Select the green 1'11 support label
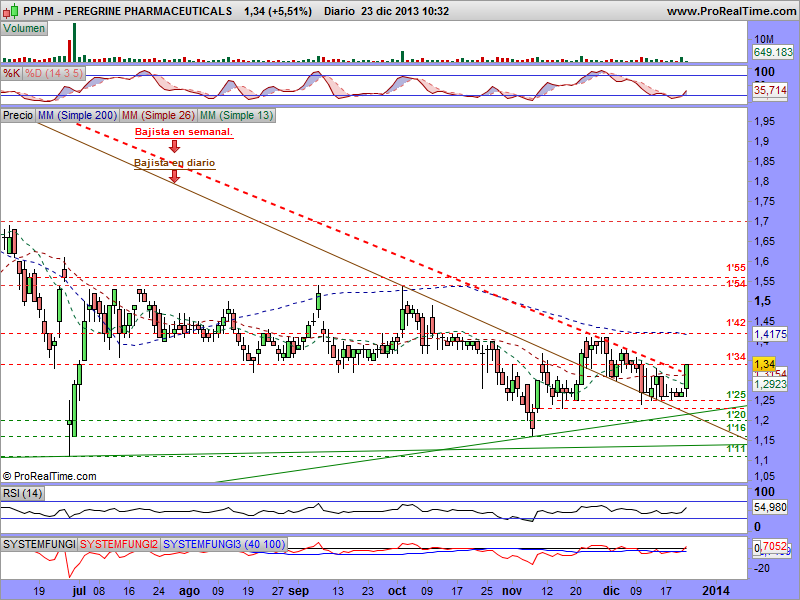The height and width of the screenshot is (600, 800). (736, 448)
